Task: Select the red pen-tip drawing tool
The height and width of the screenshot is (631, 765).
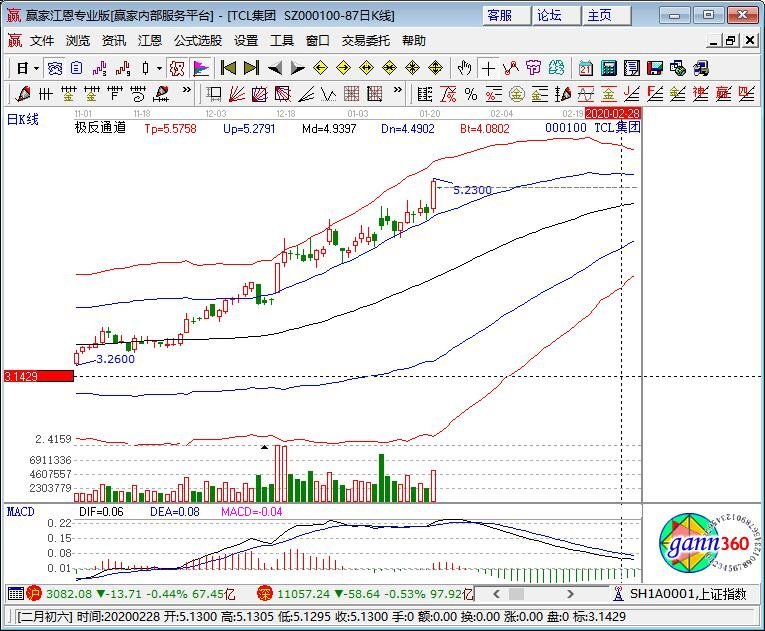Action: [22, 94]
